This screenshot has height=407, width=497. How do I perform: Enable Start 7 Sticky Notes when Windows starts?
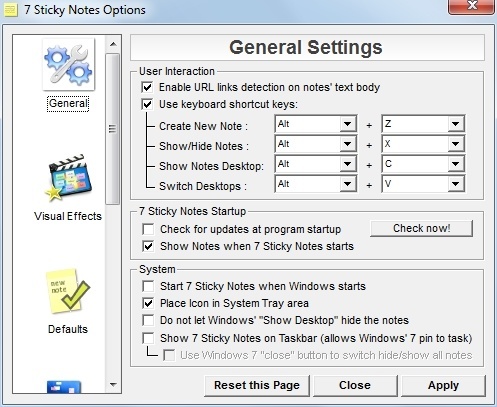148,286
